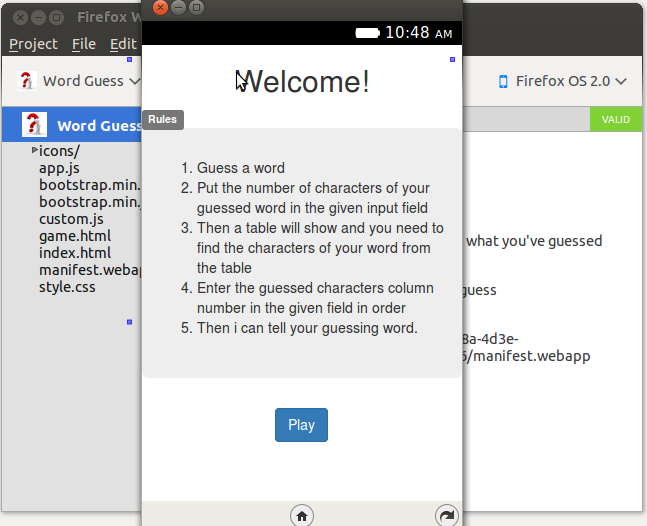647x526 pixels.
Task: Click the rotate device arrow icon
Action: [x=447, y=515]
